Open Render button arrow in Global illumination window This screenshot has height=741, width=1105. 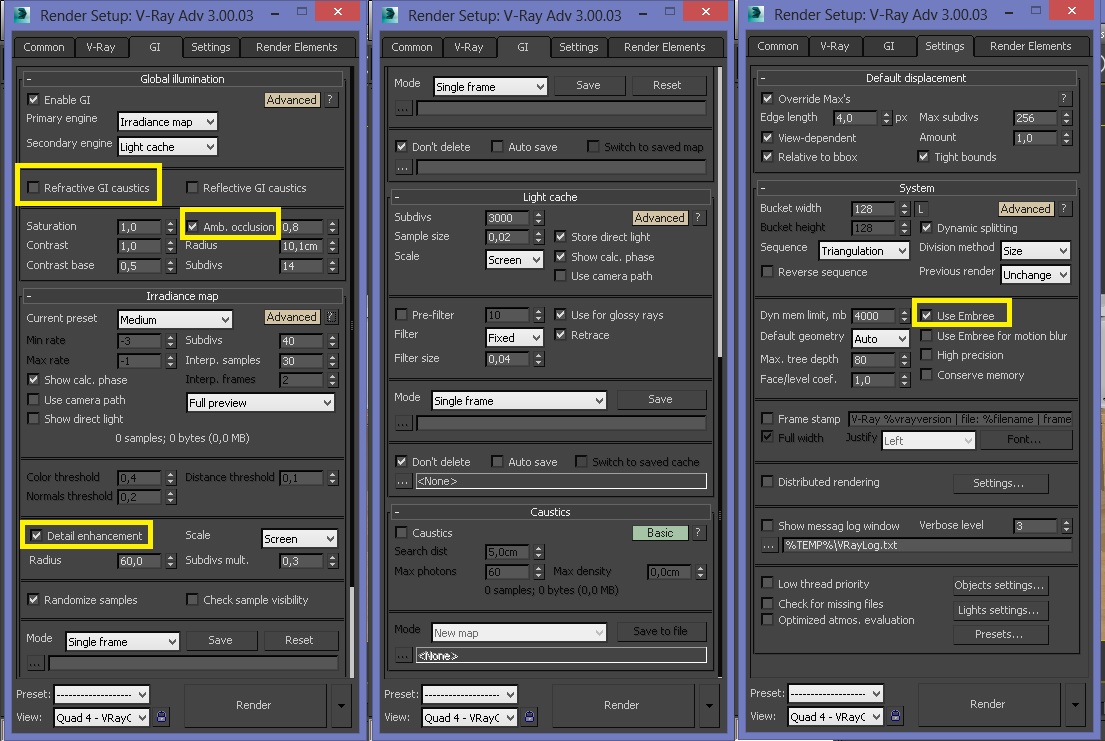coord(342,705)
